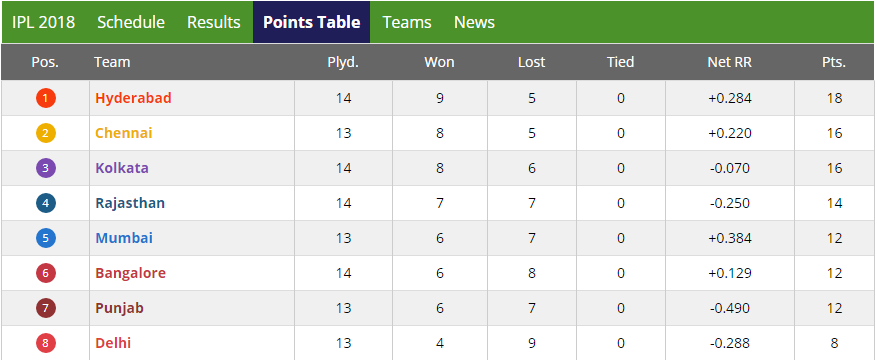Click the yellow position 2 badge
Image resolution: width=877 pixels, height=361 pixels.
click(45, 133)
